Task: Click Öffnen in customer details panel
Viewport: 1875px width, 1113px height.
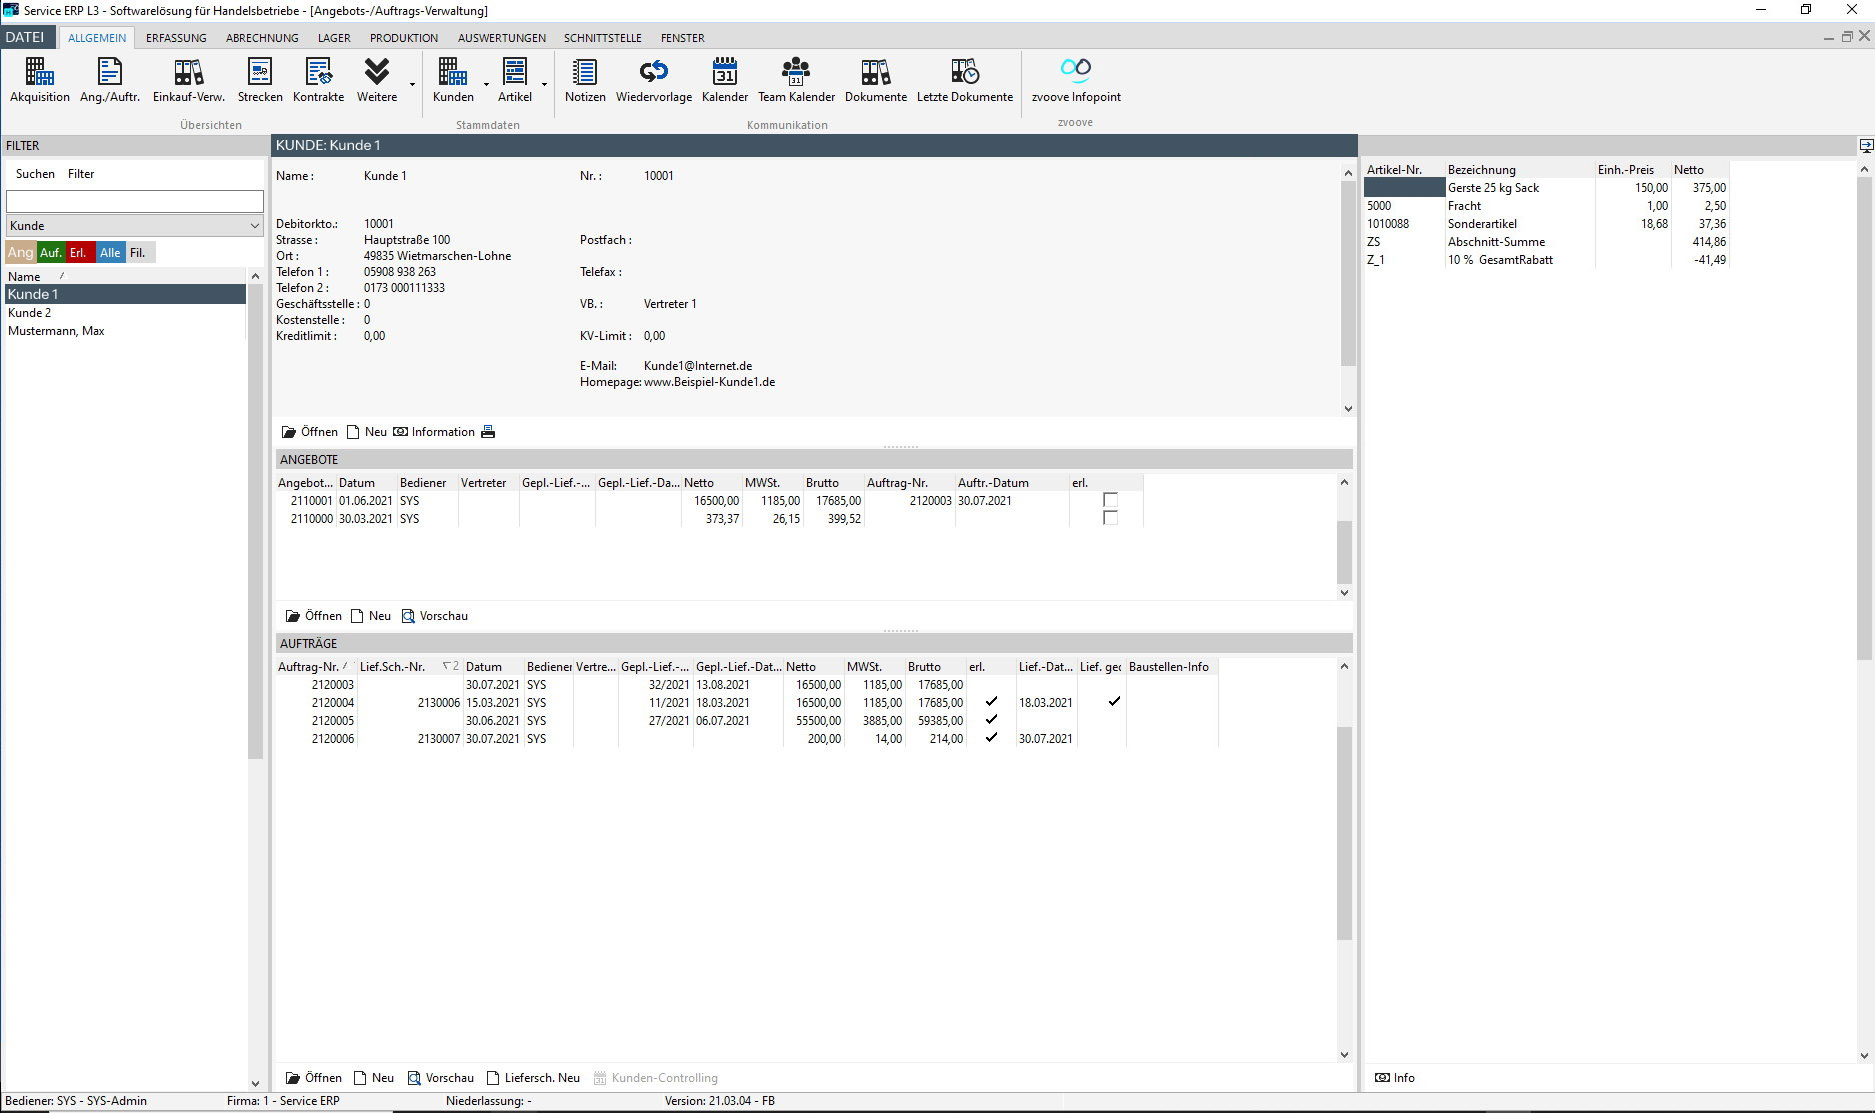Action: (309, 432)
